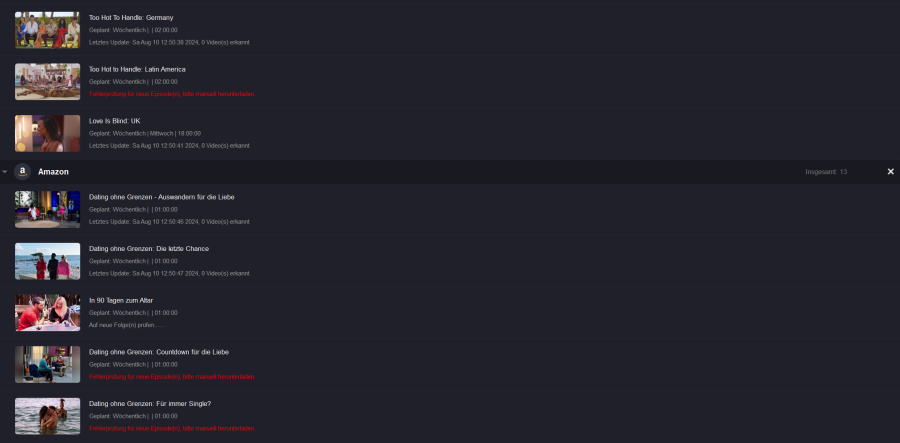Viewport: 900px width, 443px height.
Task: Open In 90 Tagen zum Altar thumbnail
Action: coord(48,313)
